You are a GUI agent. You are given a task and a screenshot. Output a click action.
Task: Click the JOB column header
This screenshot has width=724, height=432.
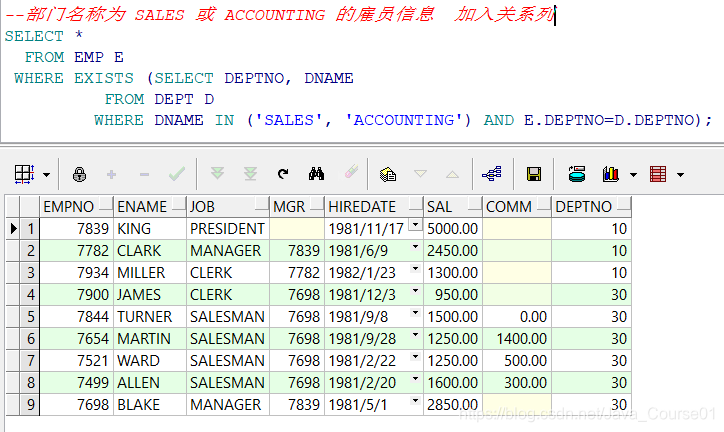tap(228, 206)
